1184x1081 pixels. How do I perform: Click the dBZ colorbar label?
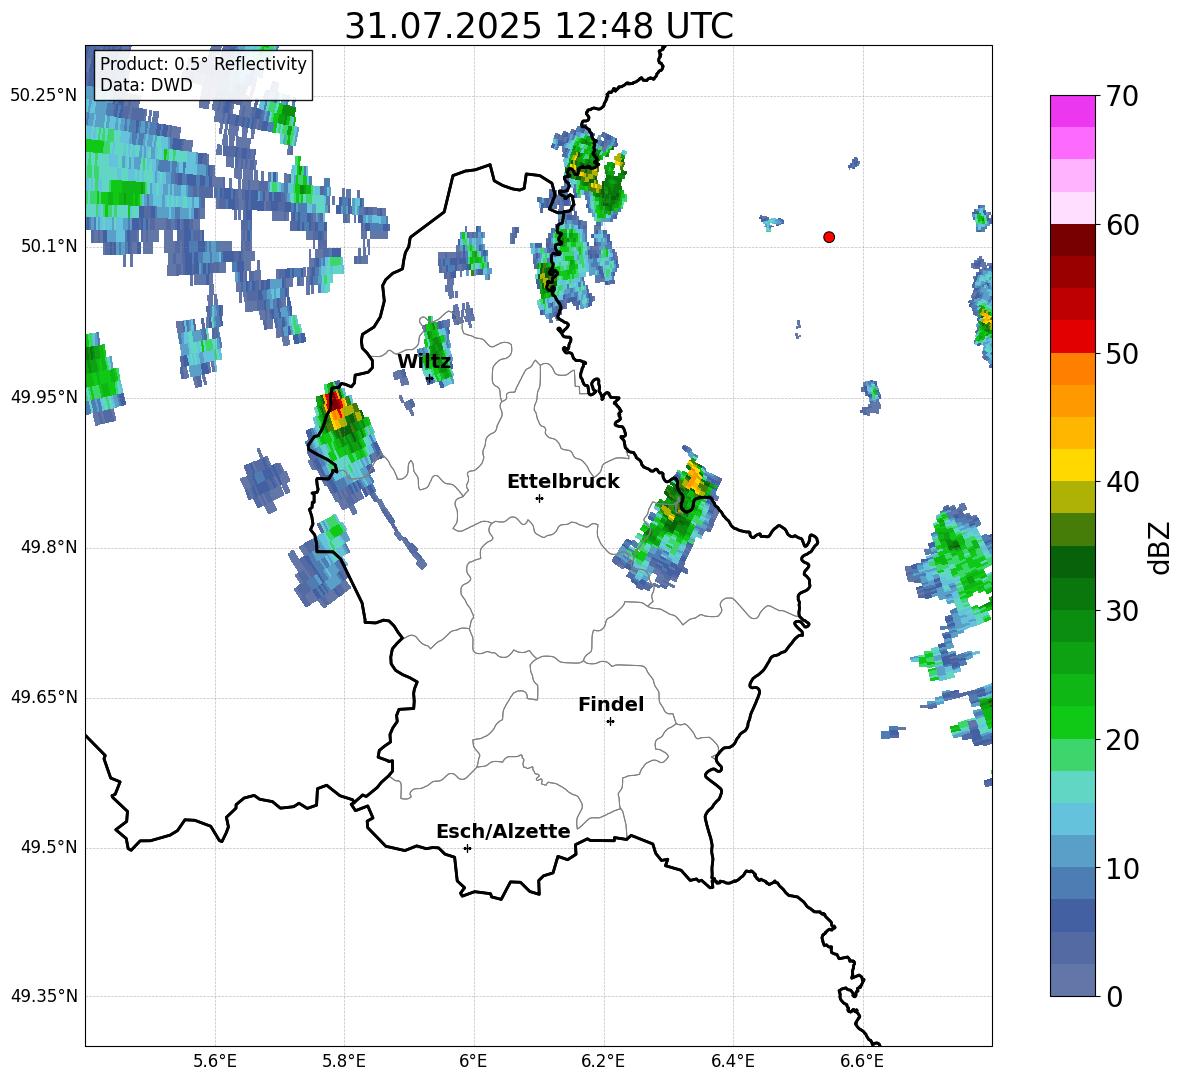point(1158,547)
